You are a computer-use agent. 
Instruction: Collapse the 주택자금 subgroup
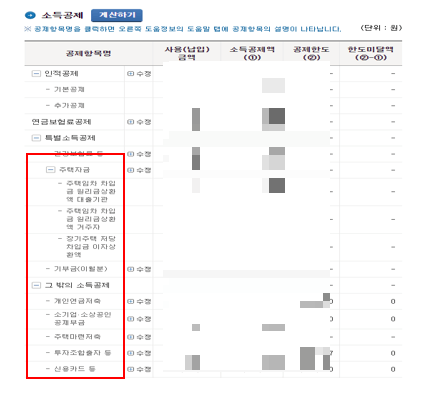pos(50,170)
